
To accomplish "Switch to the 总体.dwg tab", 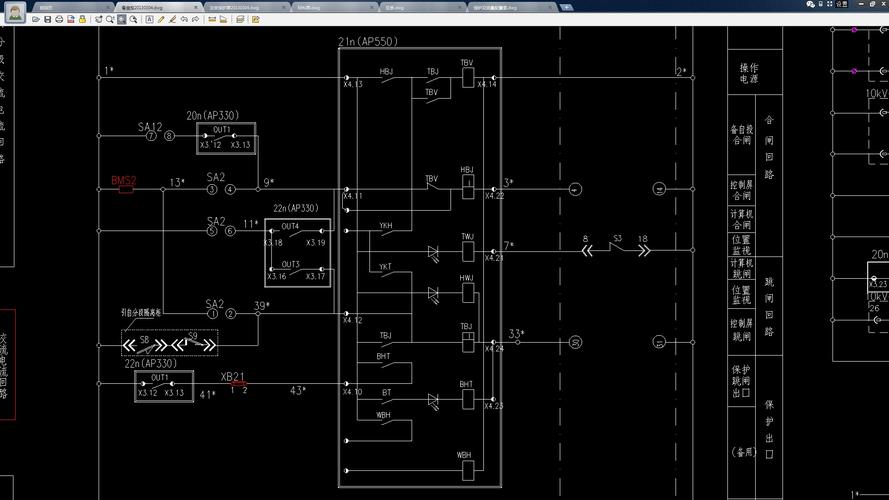I will (x=394, y=7).
